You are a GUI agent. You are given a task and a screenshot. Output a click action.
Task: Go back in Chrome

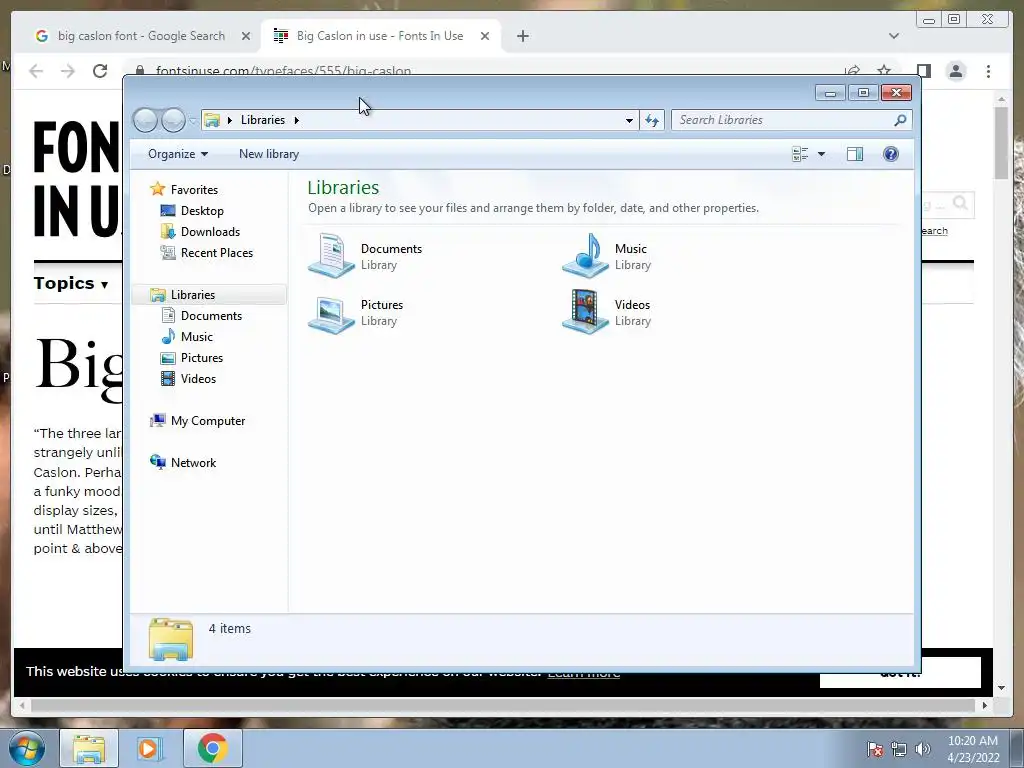[36, 71]
